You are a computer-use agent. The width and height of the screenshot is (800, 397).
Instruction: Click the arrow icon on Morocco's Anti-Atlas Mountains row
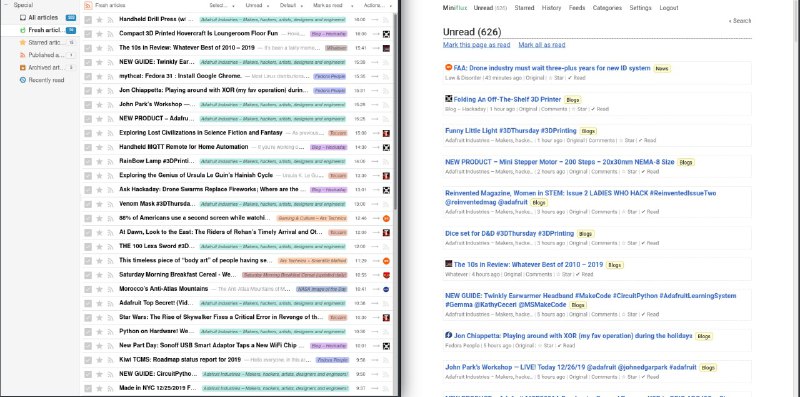375,289
